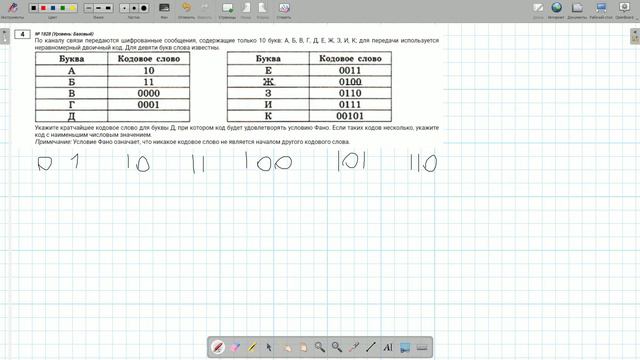Pick the blue pen color
The height and width of the screenshot is (360, 640).
point(53,8)
